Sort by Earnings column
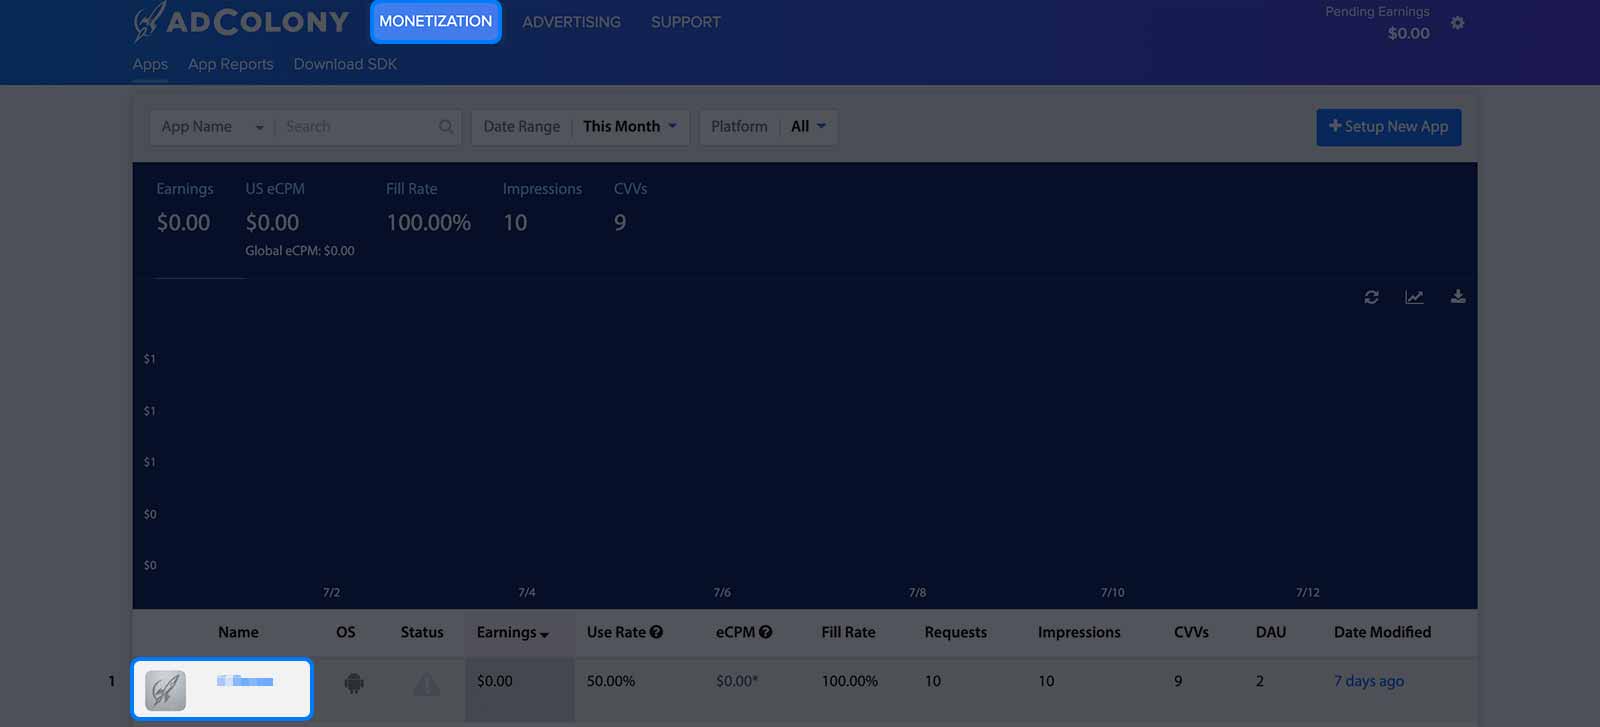The image size is (1600, 727). (513, 632)
